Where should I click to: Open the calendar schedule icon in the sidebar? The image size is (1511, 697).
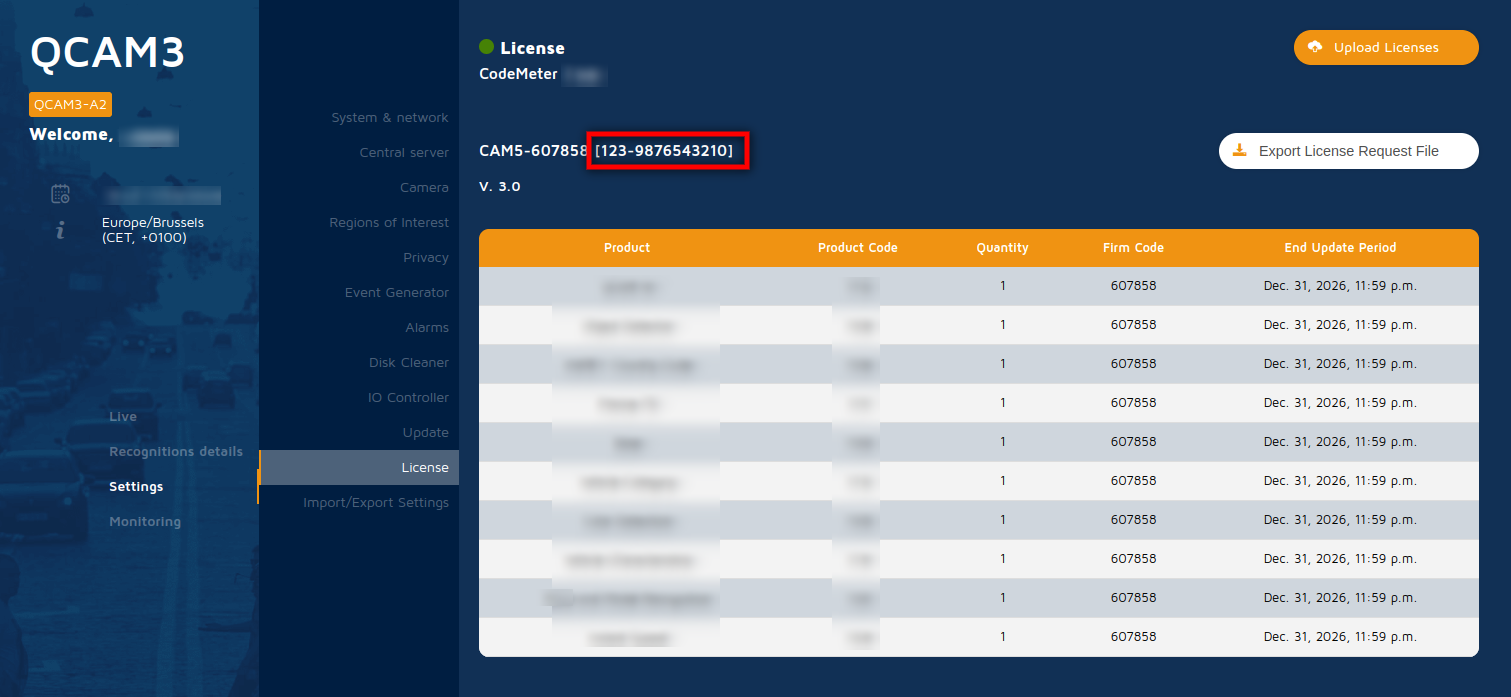[59, 194]
